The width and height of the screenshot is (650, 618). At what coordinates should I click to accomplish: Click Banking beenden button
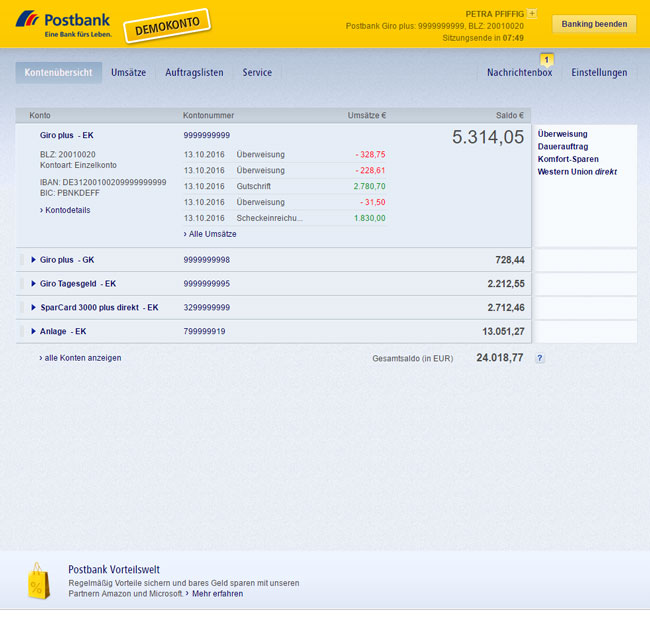594,24
